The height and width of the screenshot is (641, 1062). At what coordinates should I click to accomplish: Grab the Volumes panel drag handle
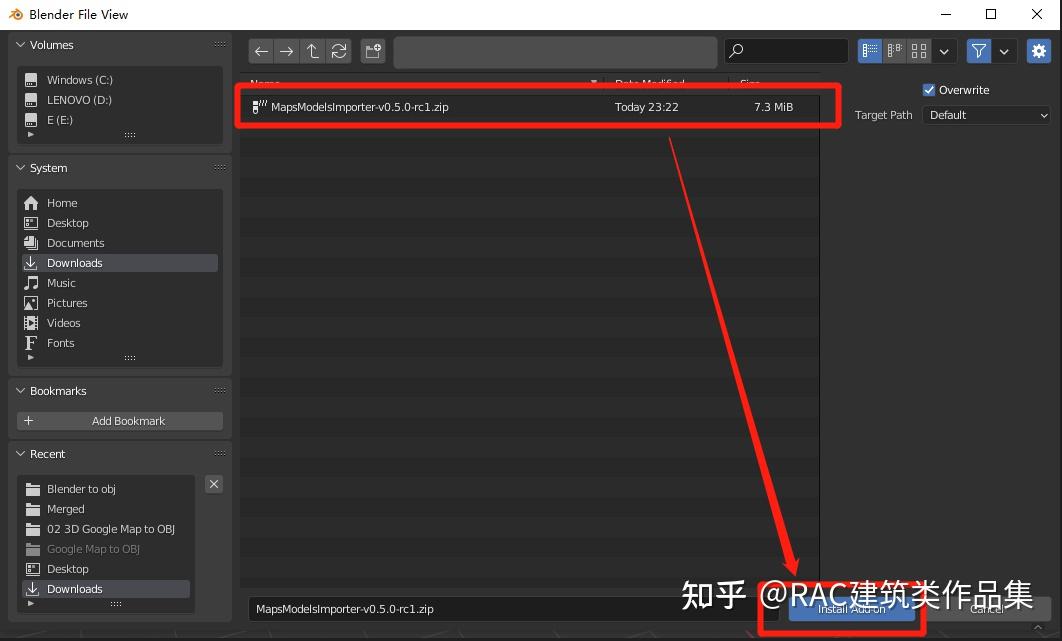220,44
